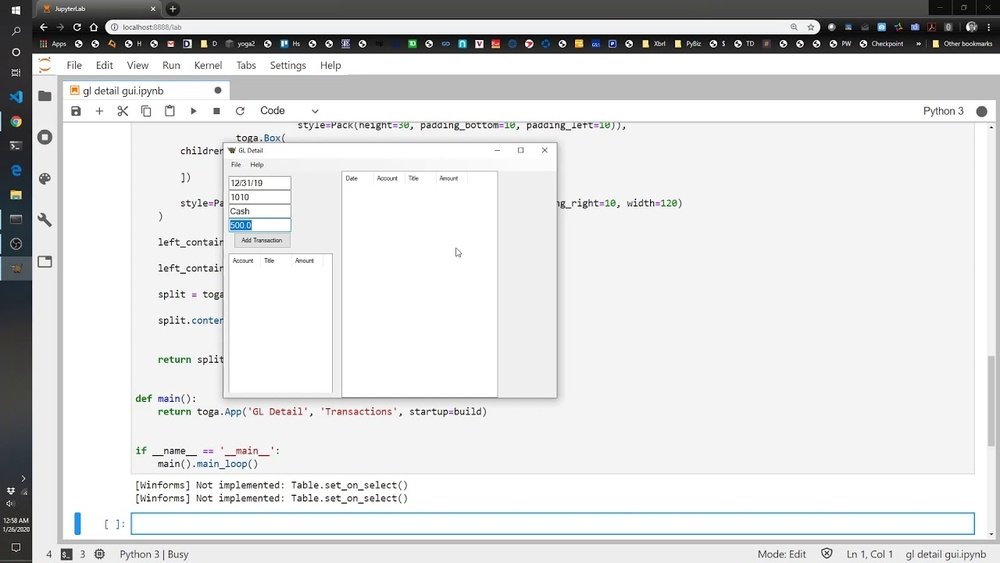Cut the selected cell using the scissors icon

pos(123,111)
